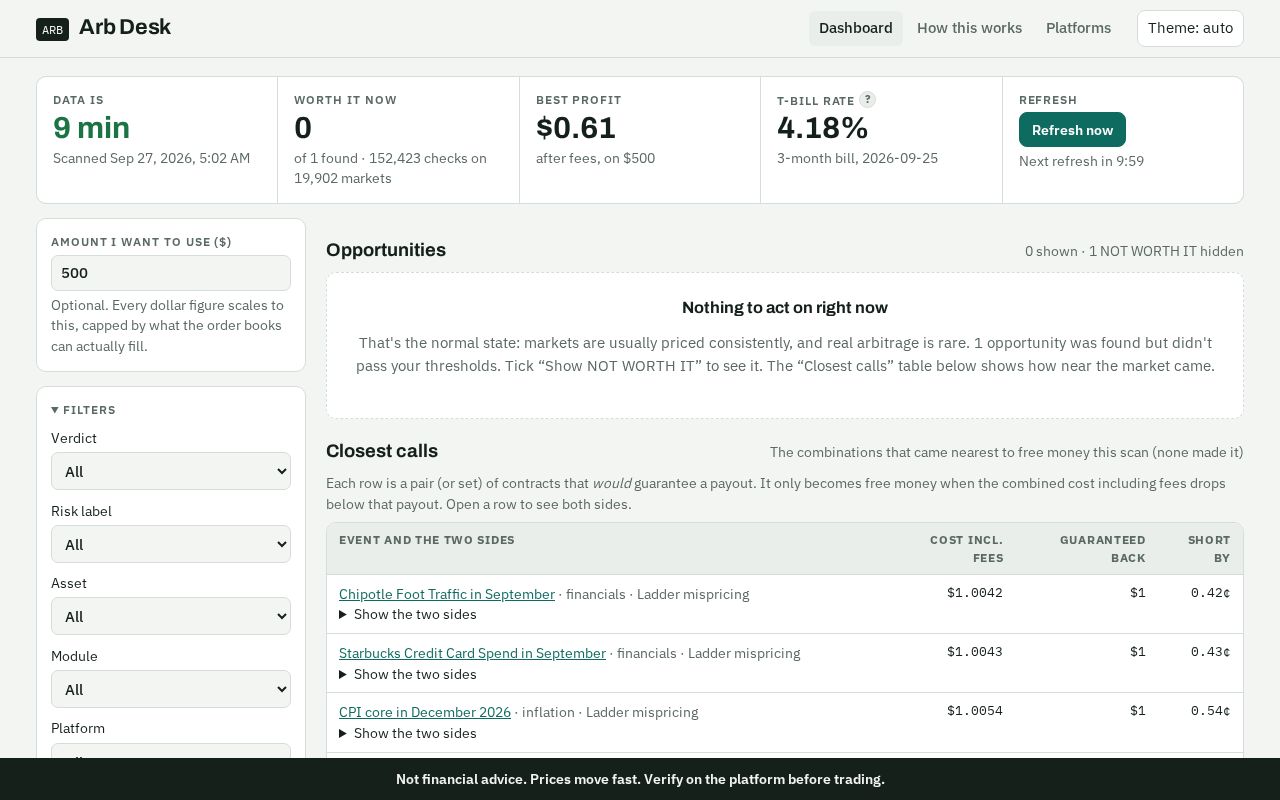Expand the two sides for Chipotle row
This screenshot has height=800, width=1280.
408,615
